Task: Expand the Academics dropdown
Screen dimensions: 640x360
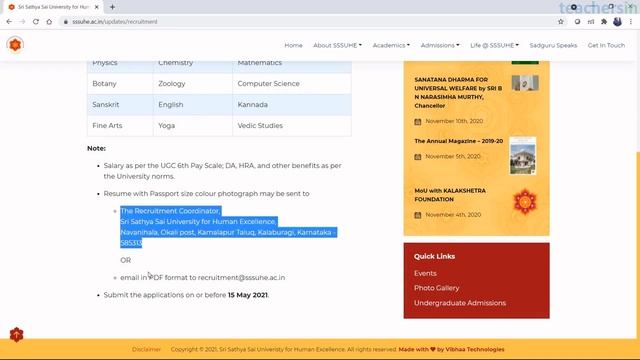Action: point(391,45)
